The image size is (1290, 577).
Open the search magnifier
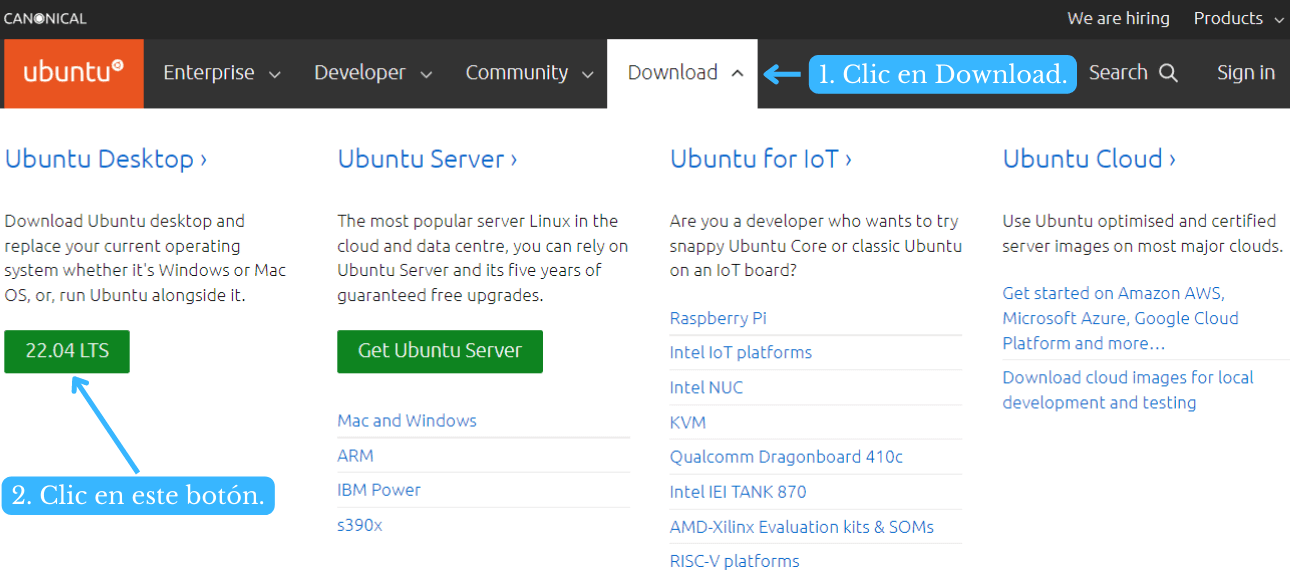[x=1168, y=72]
